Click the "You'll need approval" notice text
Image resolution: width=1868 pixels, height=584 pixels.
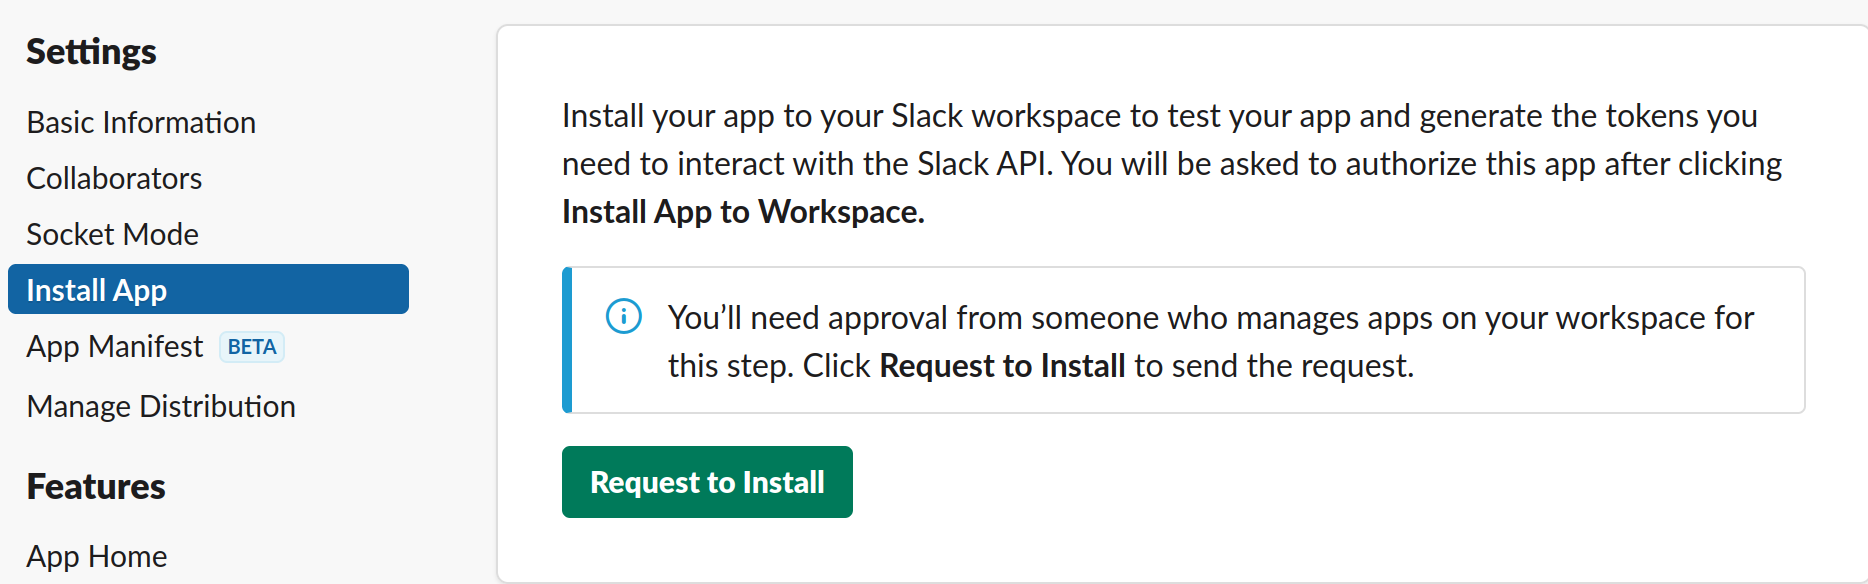click(x=1210, y=318)
